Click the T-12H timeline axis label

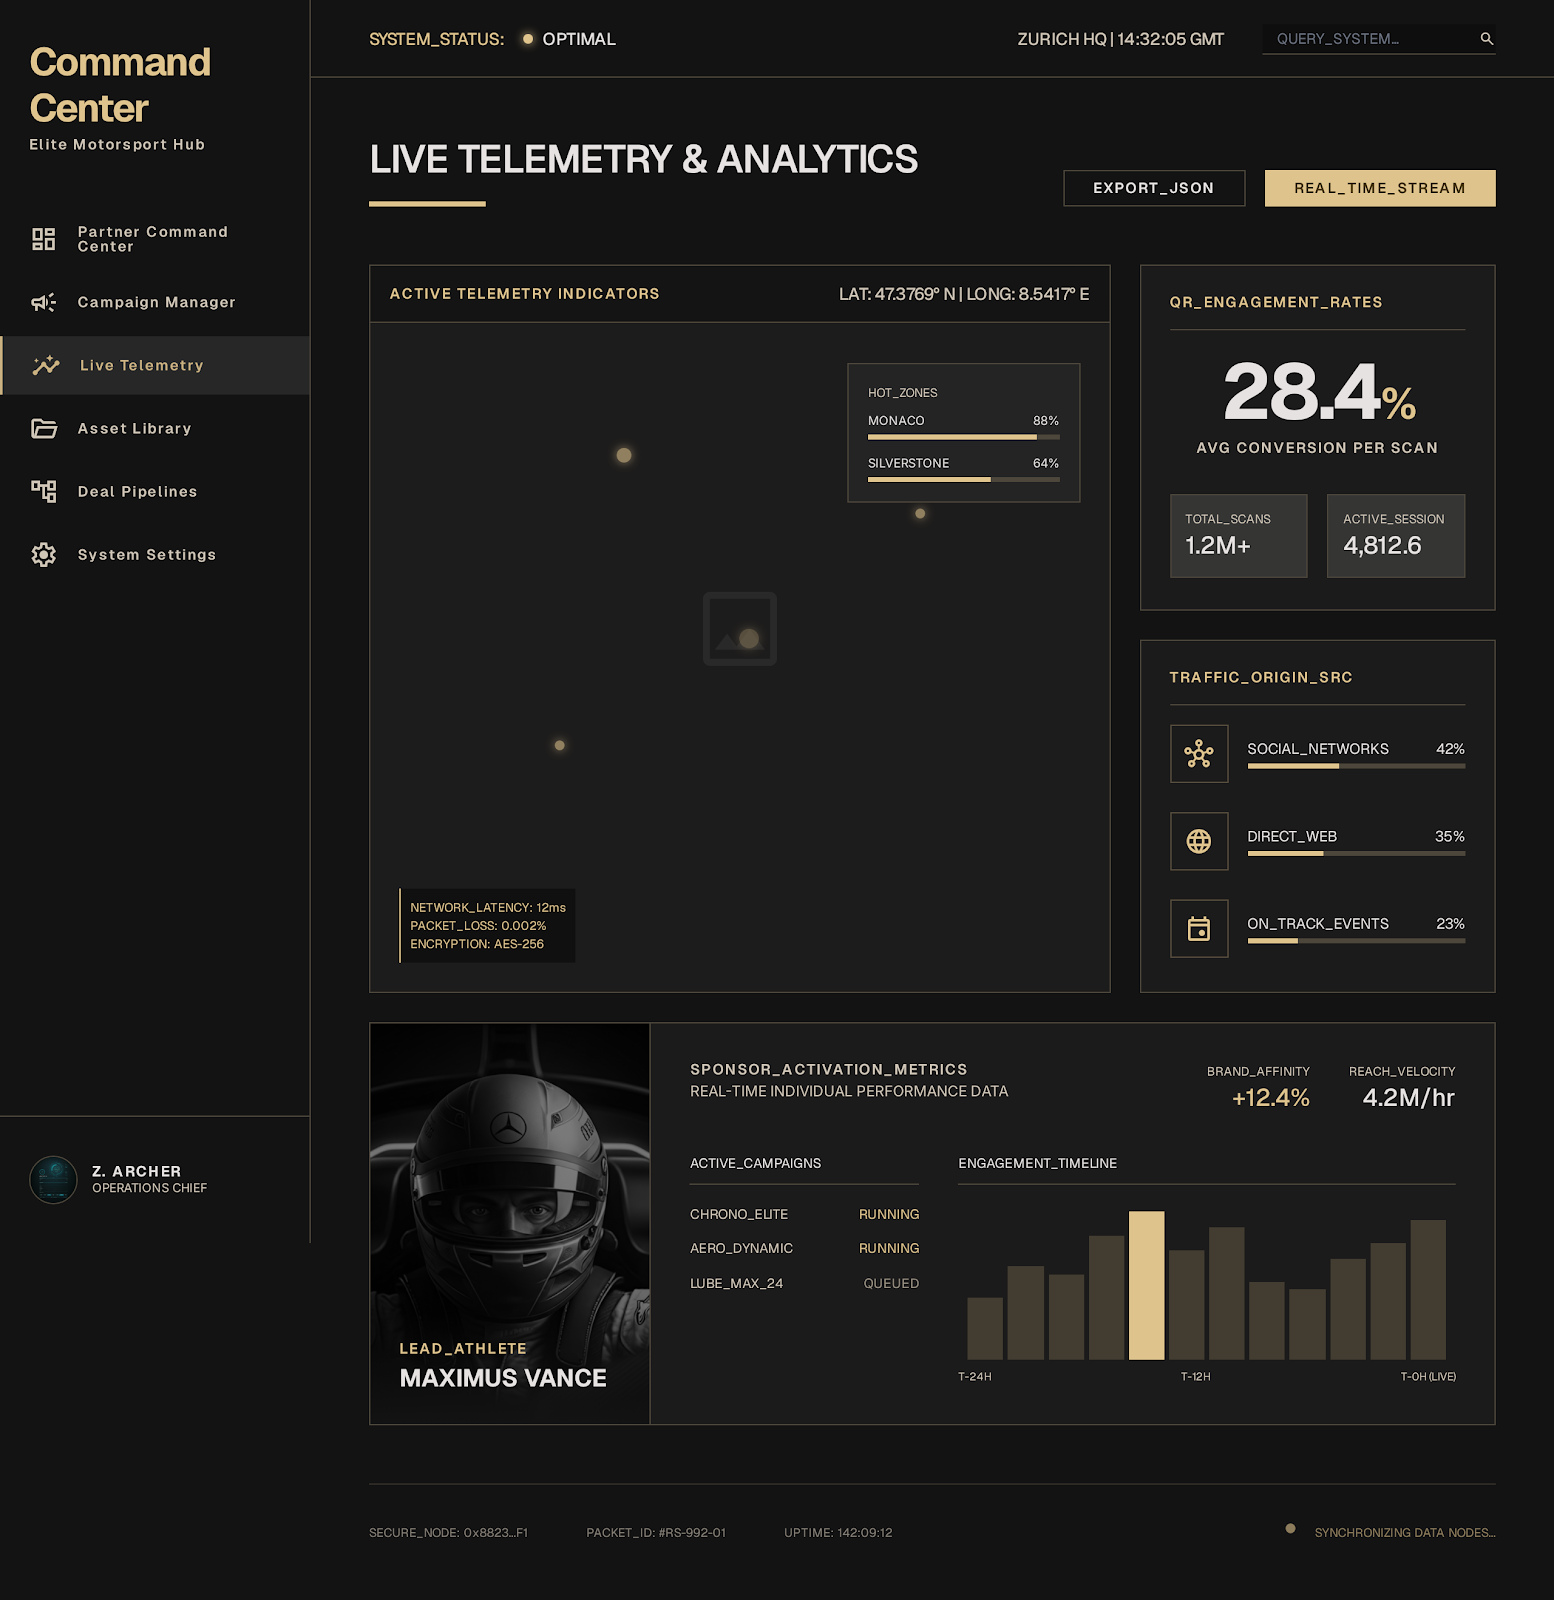tap(1195, 1377)
